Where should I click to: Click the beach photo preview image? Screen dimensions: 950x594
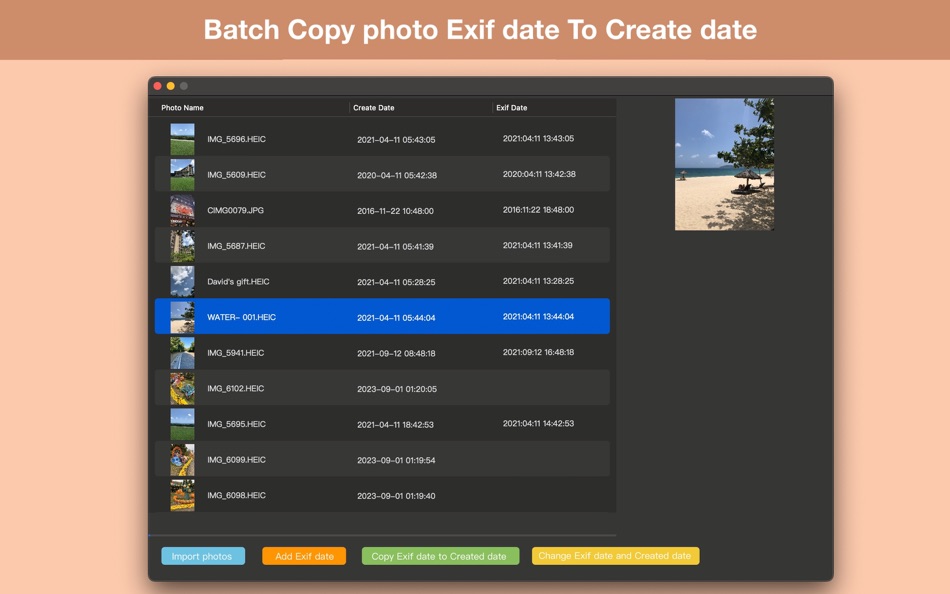point(724,163)
